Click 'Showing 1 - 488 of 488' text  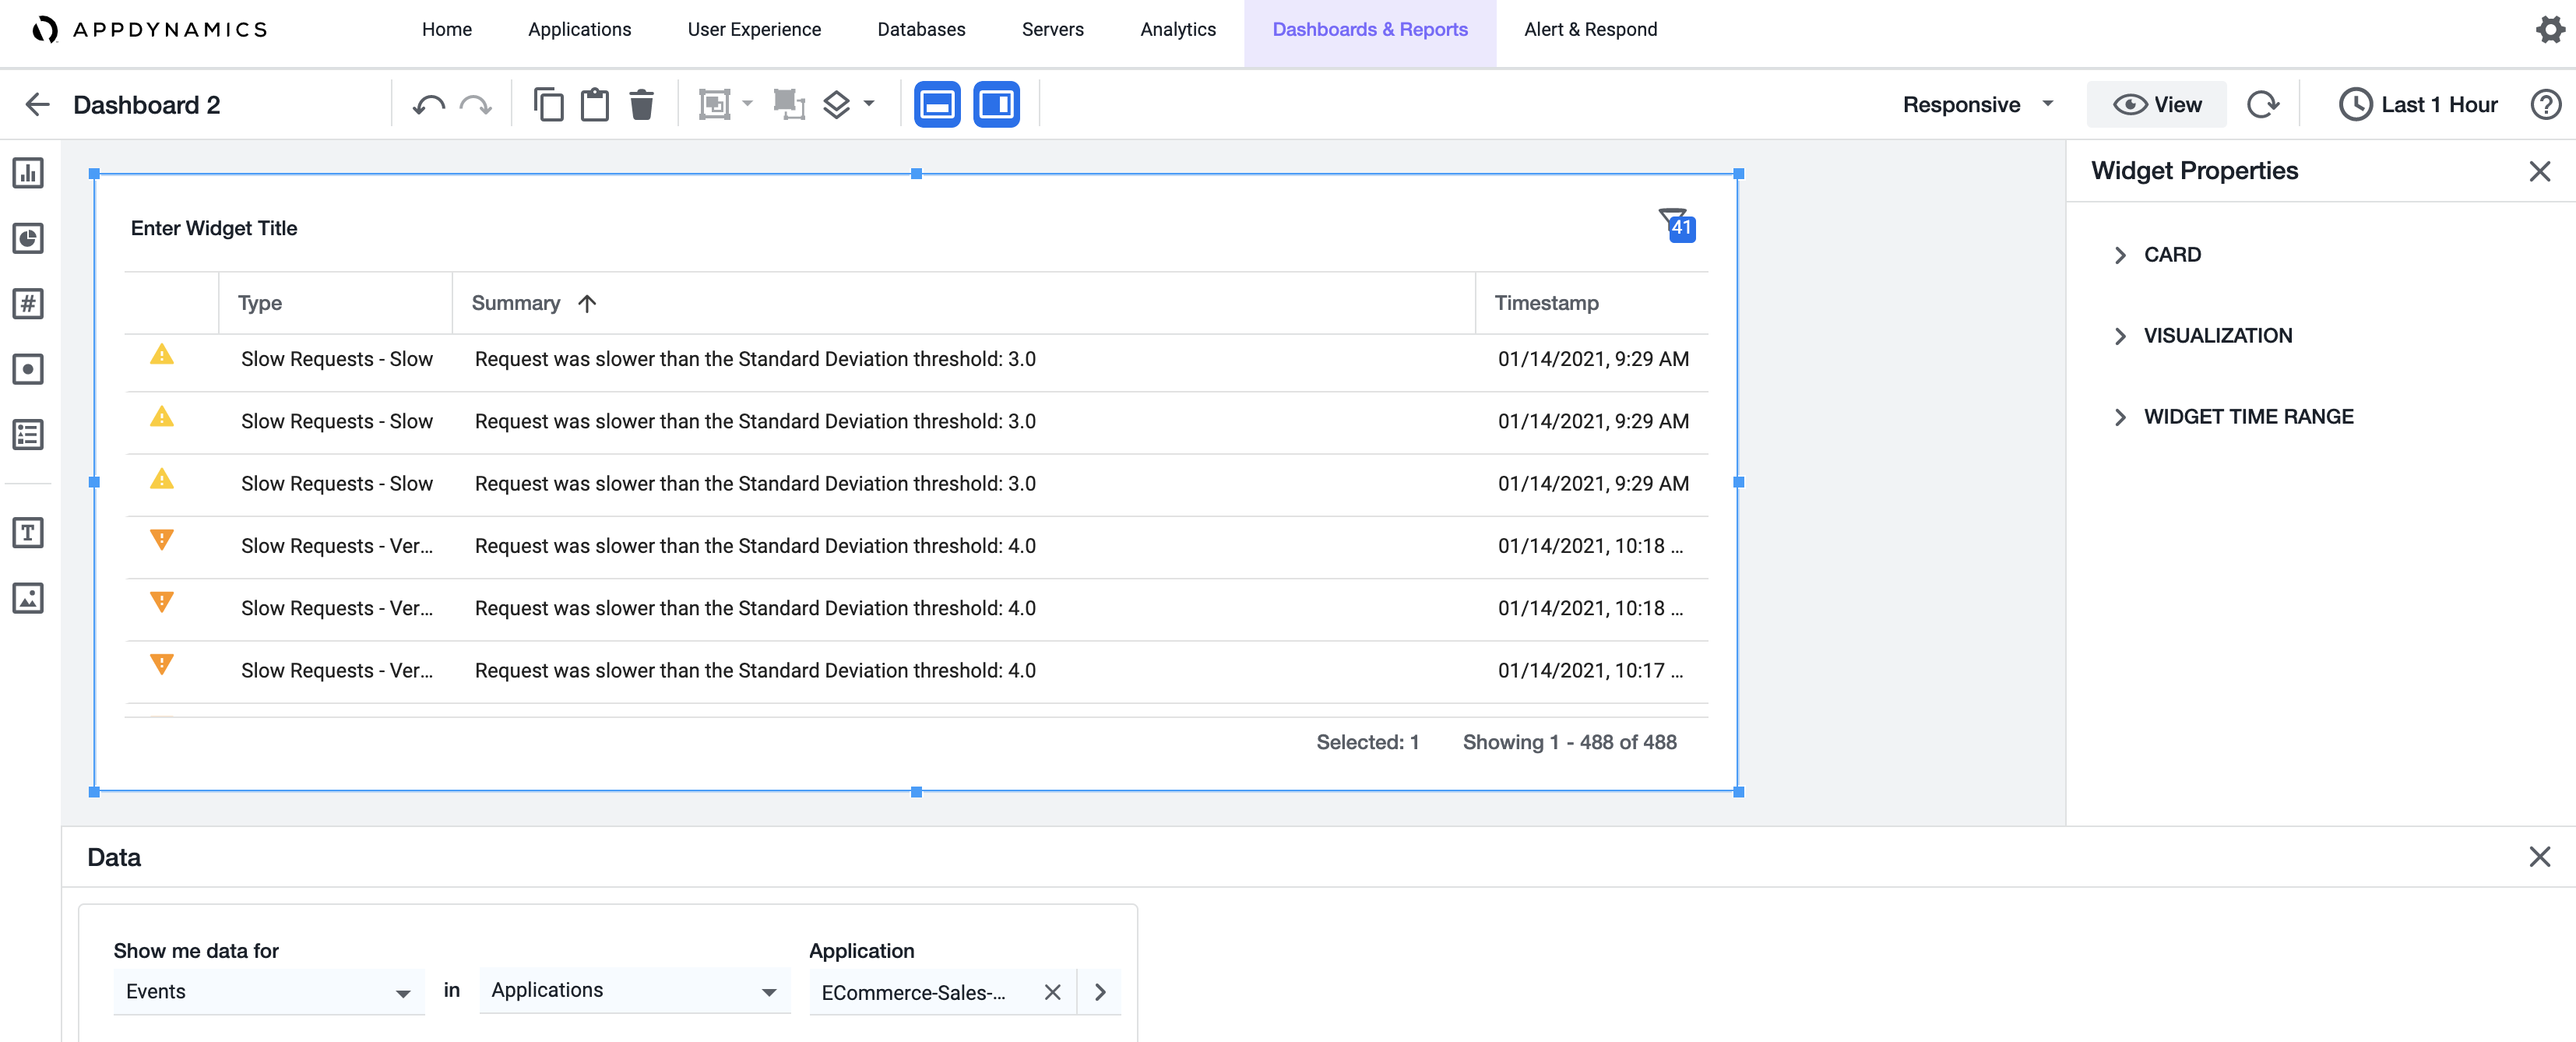coord(1569,742)
